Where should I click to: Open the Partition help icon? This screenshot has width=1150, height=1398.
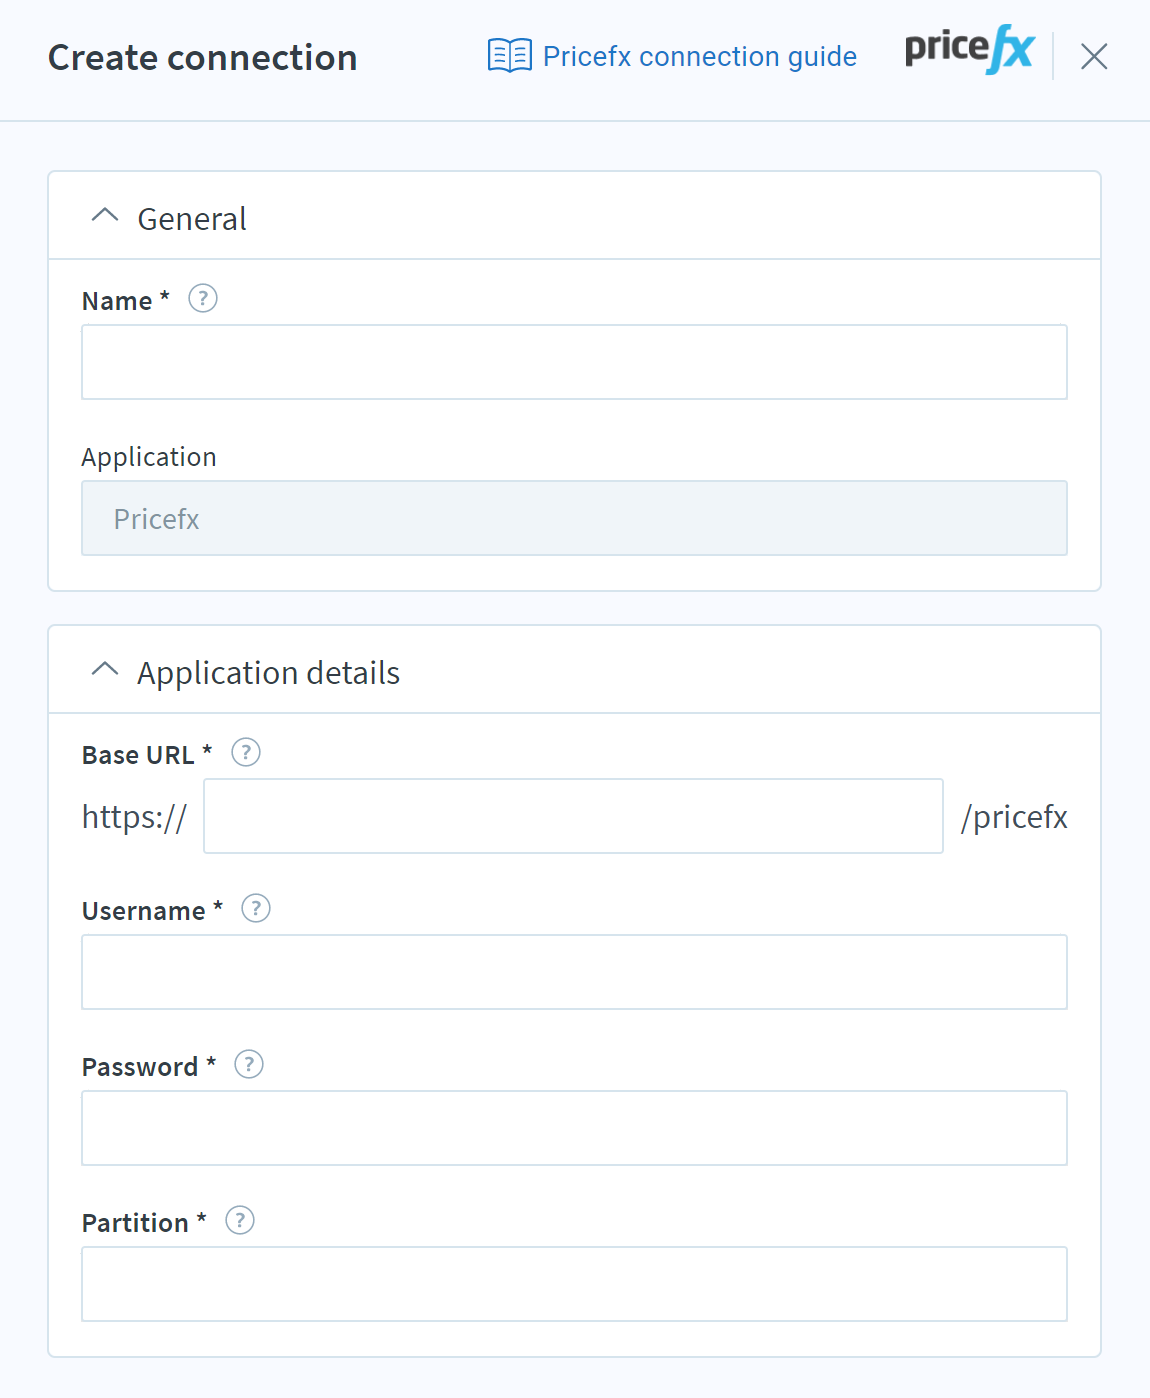(x=239, y=1220)
